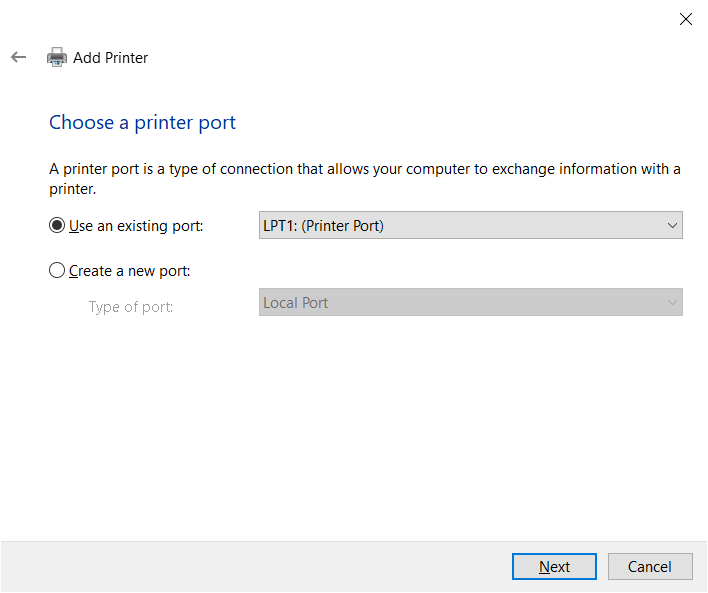Click the "Use an existing port:" label text

point(136,226)
